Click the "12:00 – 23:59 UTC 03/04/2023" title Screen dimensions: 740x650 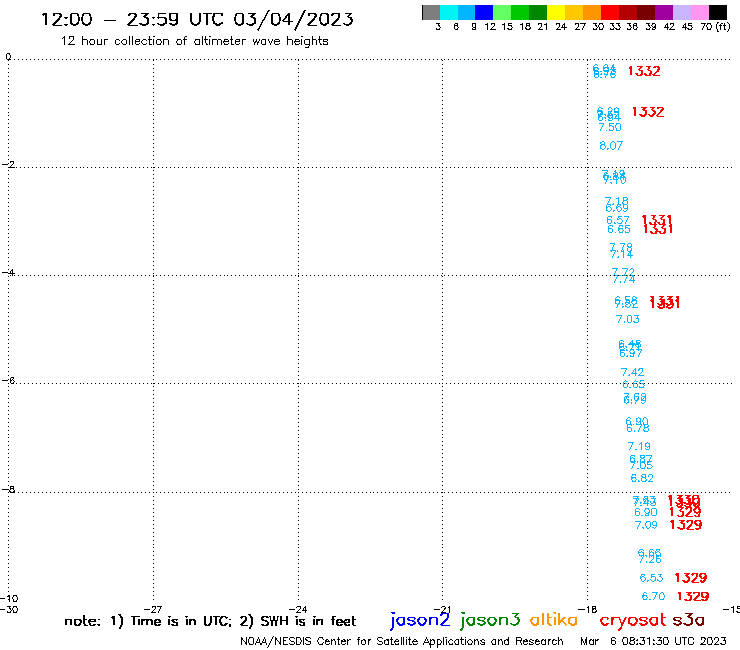pos(197,19)
